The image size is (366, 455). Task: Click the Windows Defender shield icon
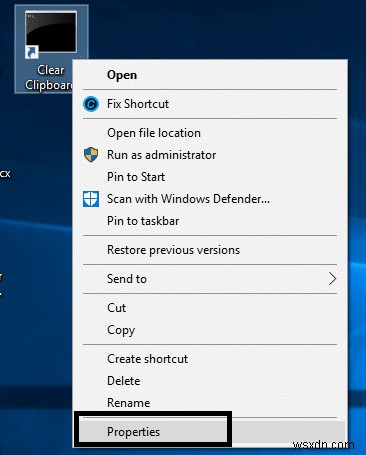coord(91,199)
